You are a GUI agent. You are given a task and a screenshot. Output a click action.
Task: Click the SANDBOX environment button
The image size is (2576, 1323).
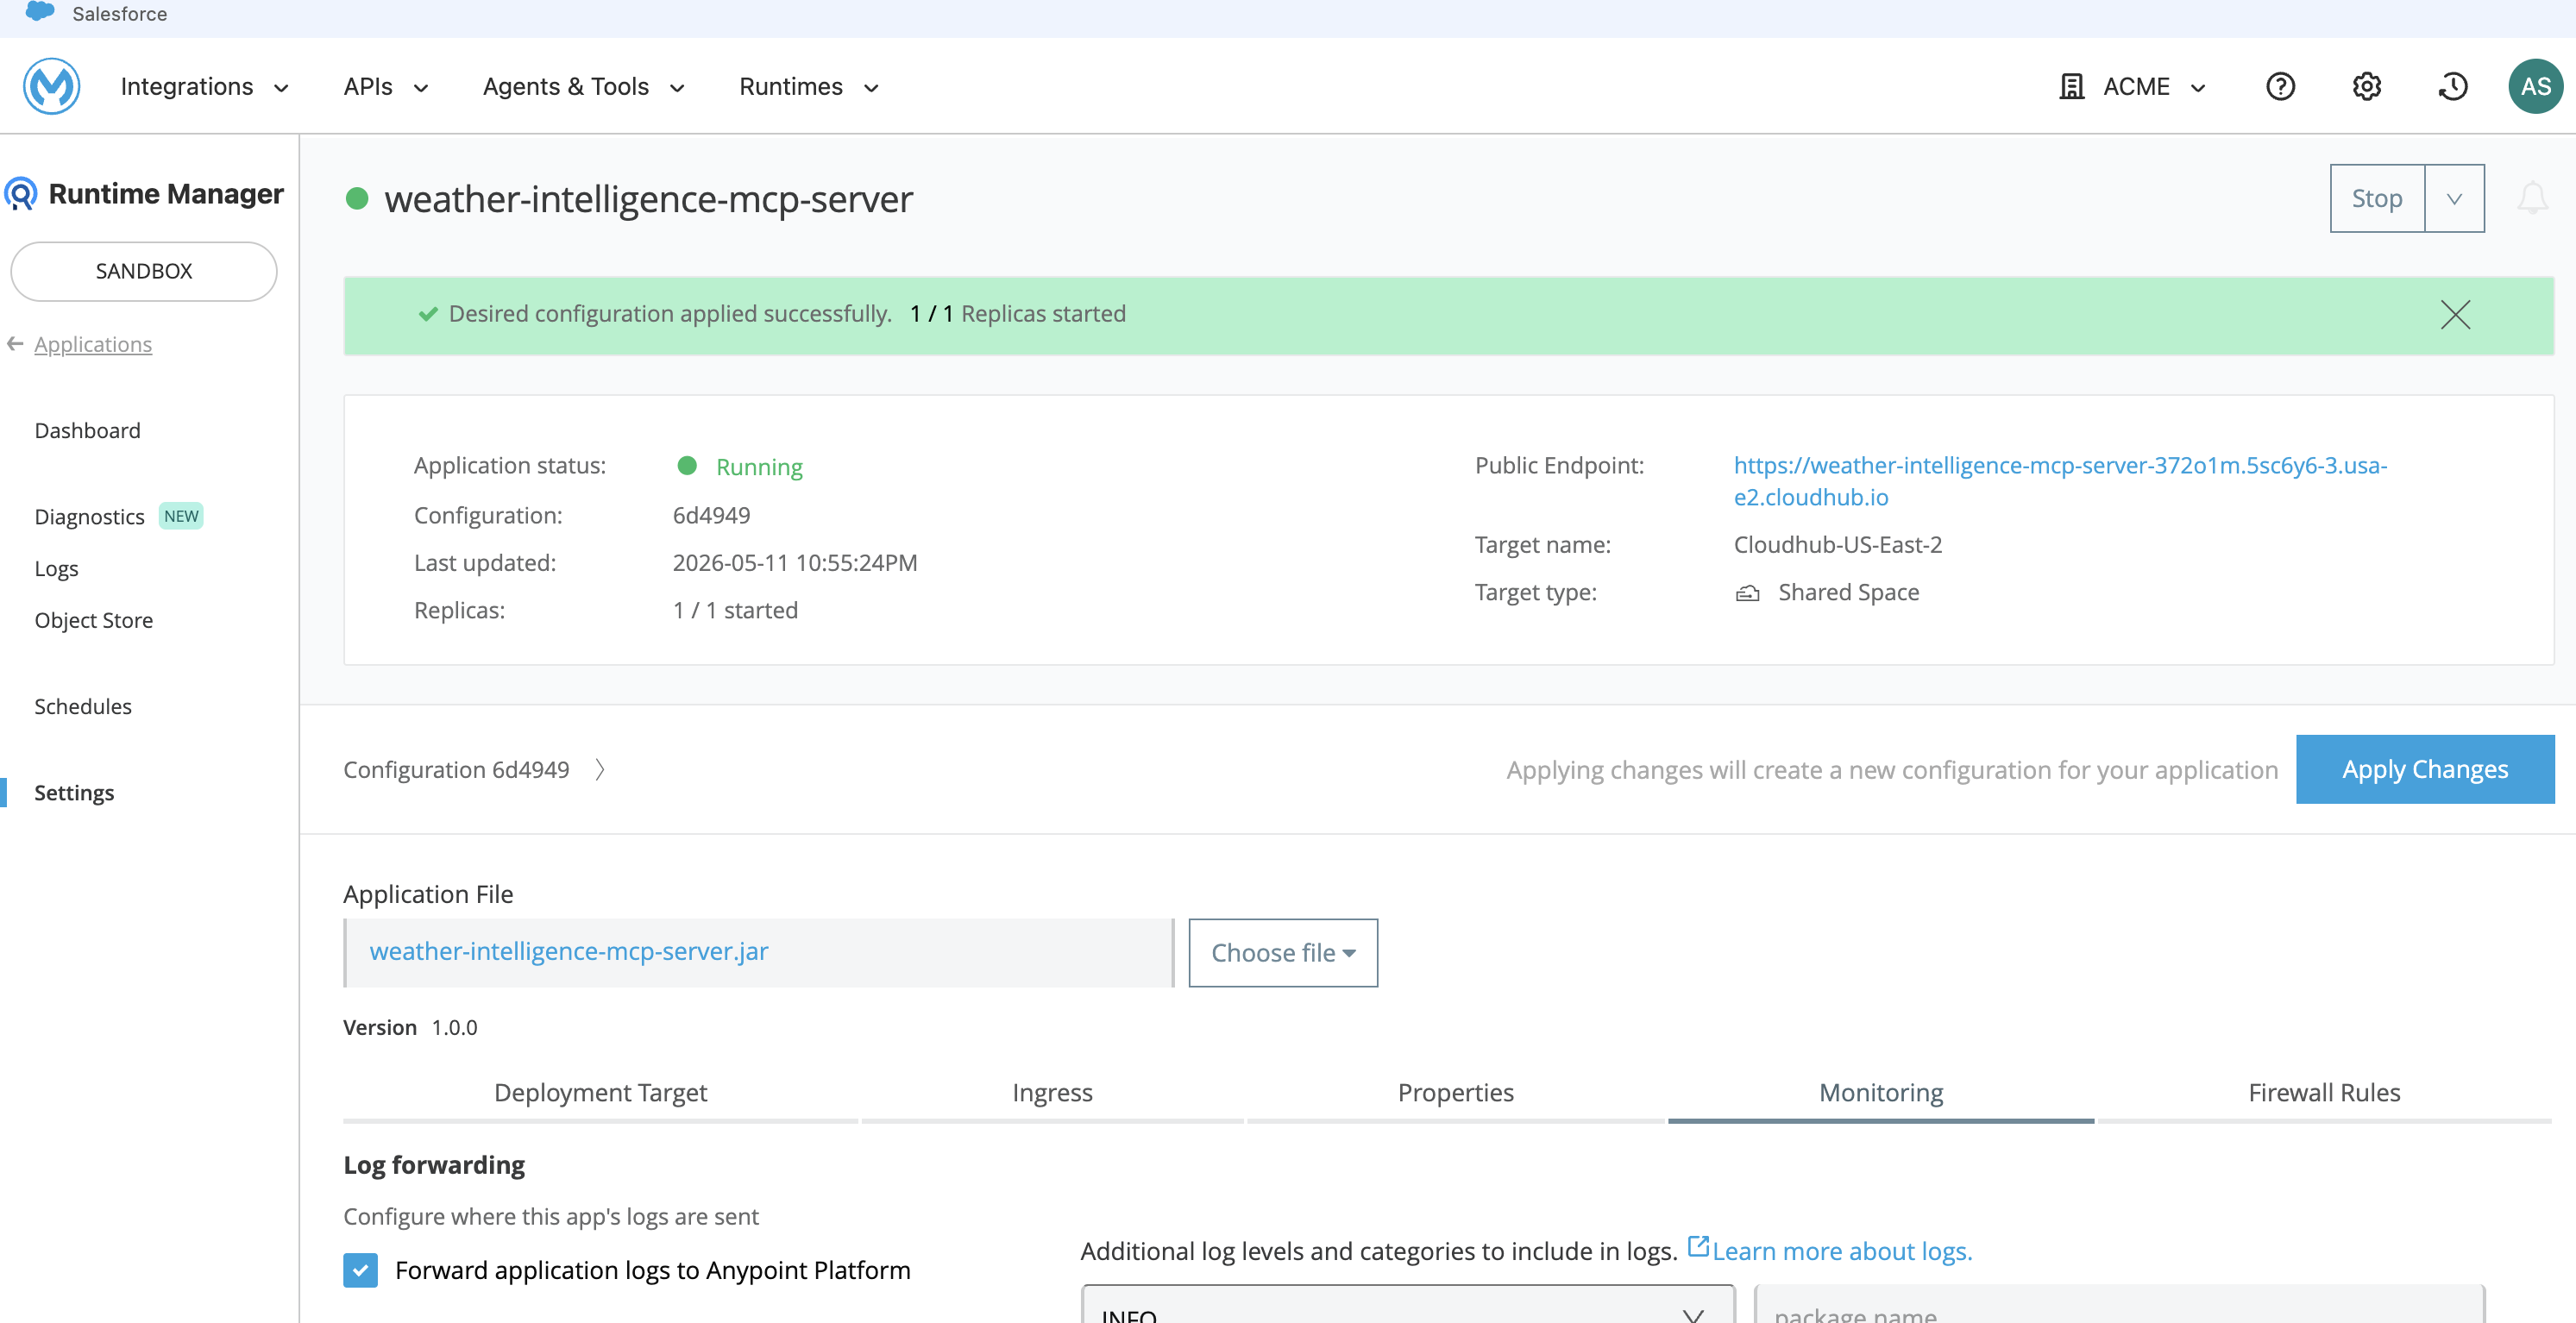144,271
